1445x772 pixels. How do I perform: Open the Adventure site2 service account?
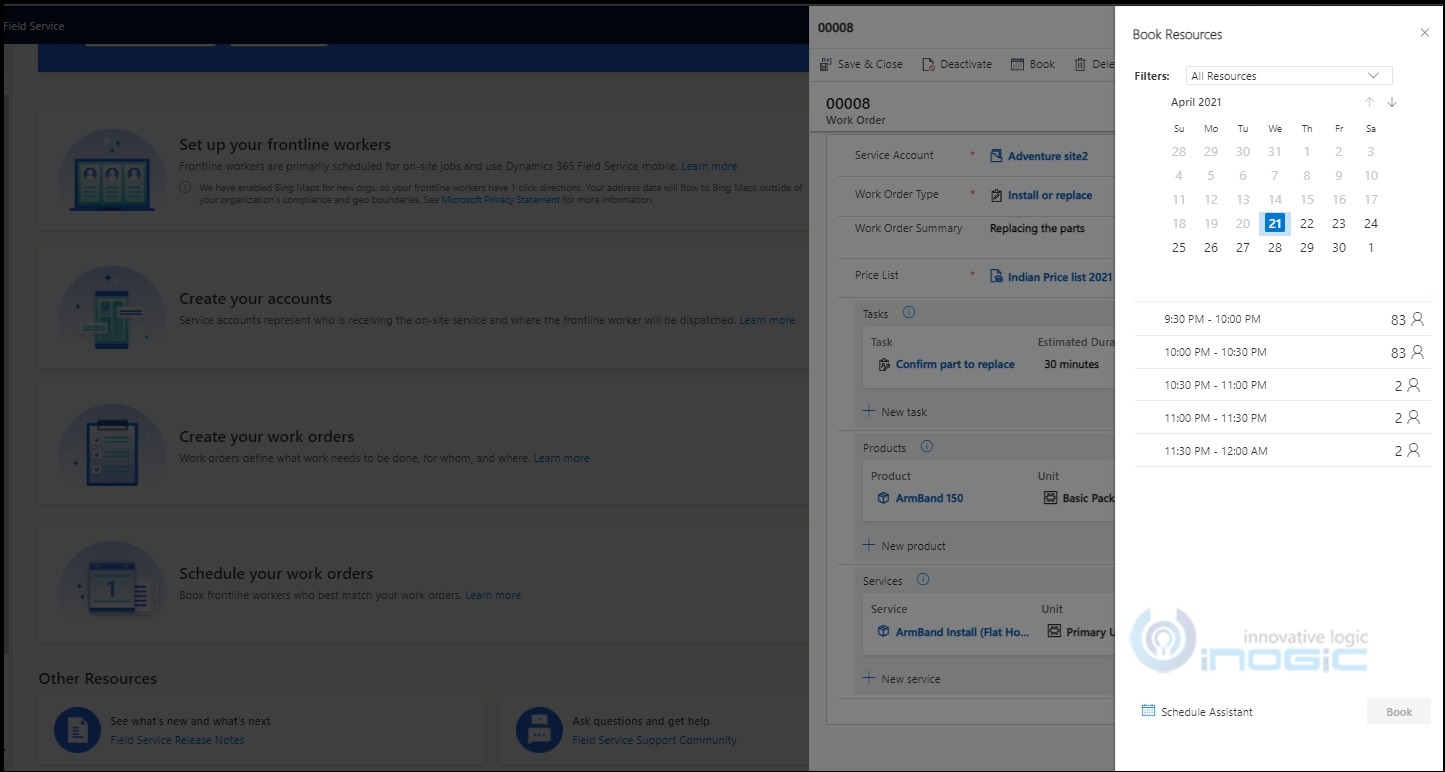tap(1047, 156)
